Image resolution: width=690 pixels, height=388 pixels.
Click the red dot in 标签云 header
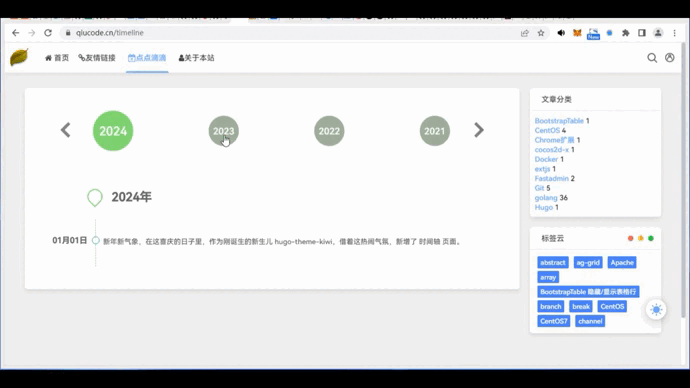point(631,238)
